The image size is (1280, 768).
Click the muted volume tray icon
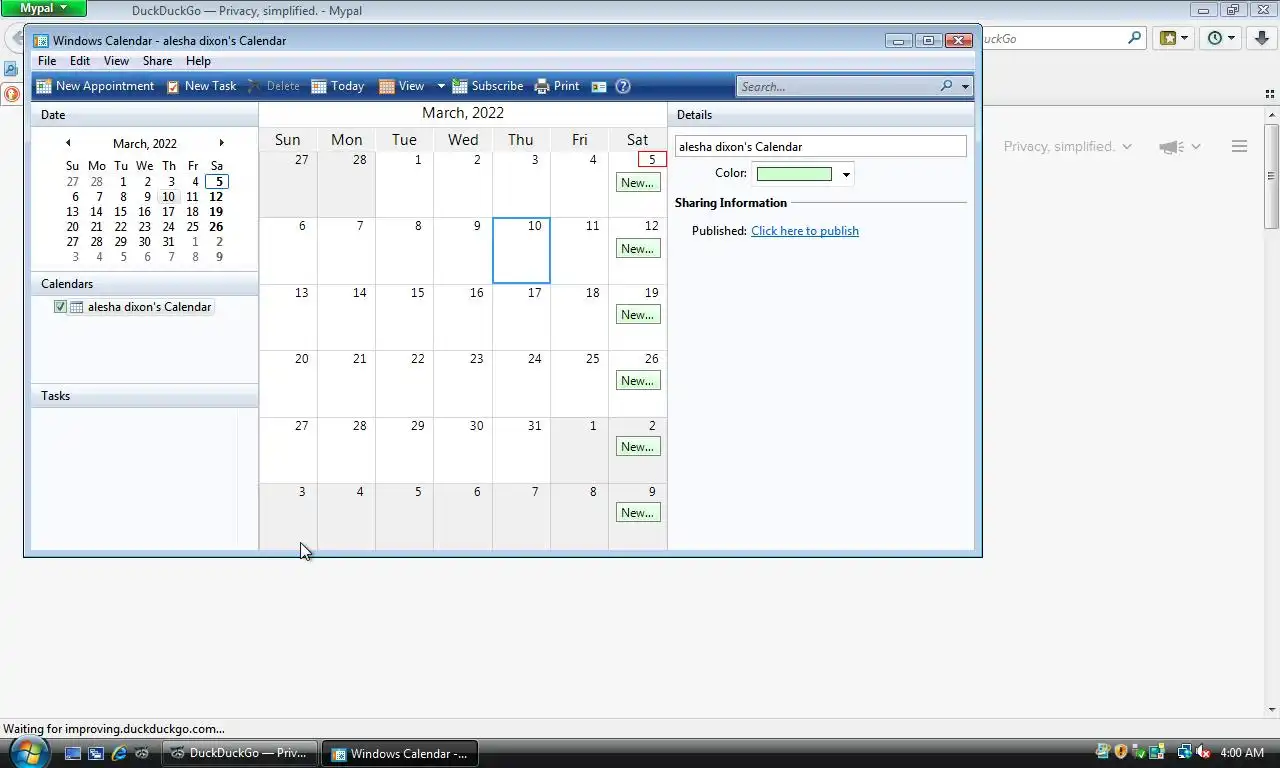coord(1203,752)
